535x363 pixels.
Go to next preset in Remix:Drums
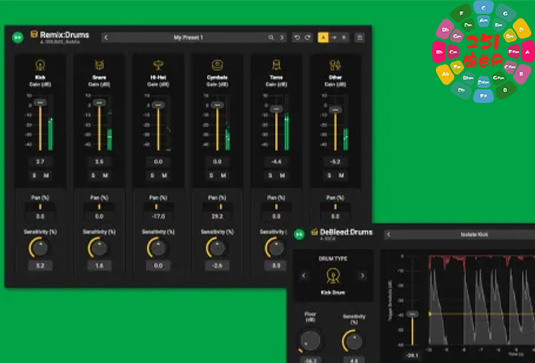[282, 37]
